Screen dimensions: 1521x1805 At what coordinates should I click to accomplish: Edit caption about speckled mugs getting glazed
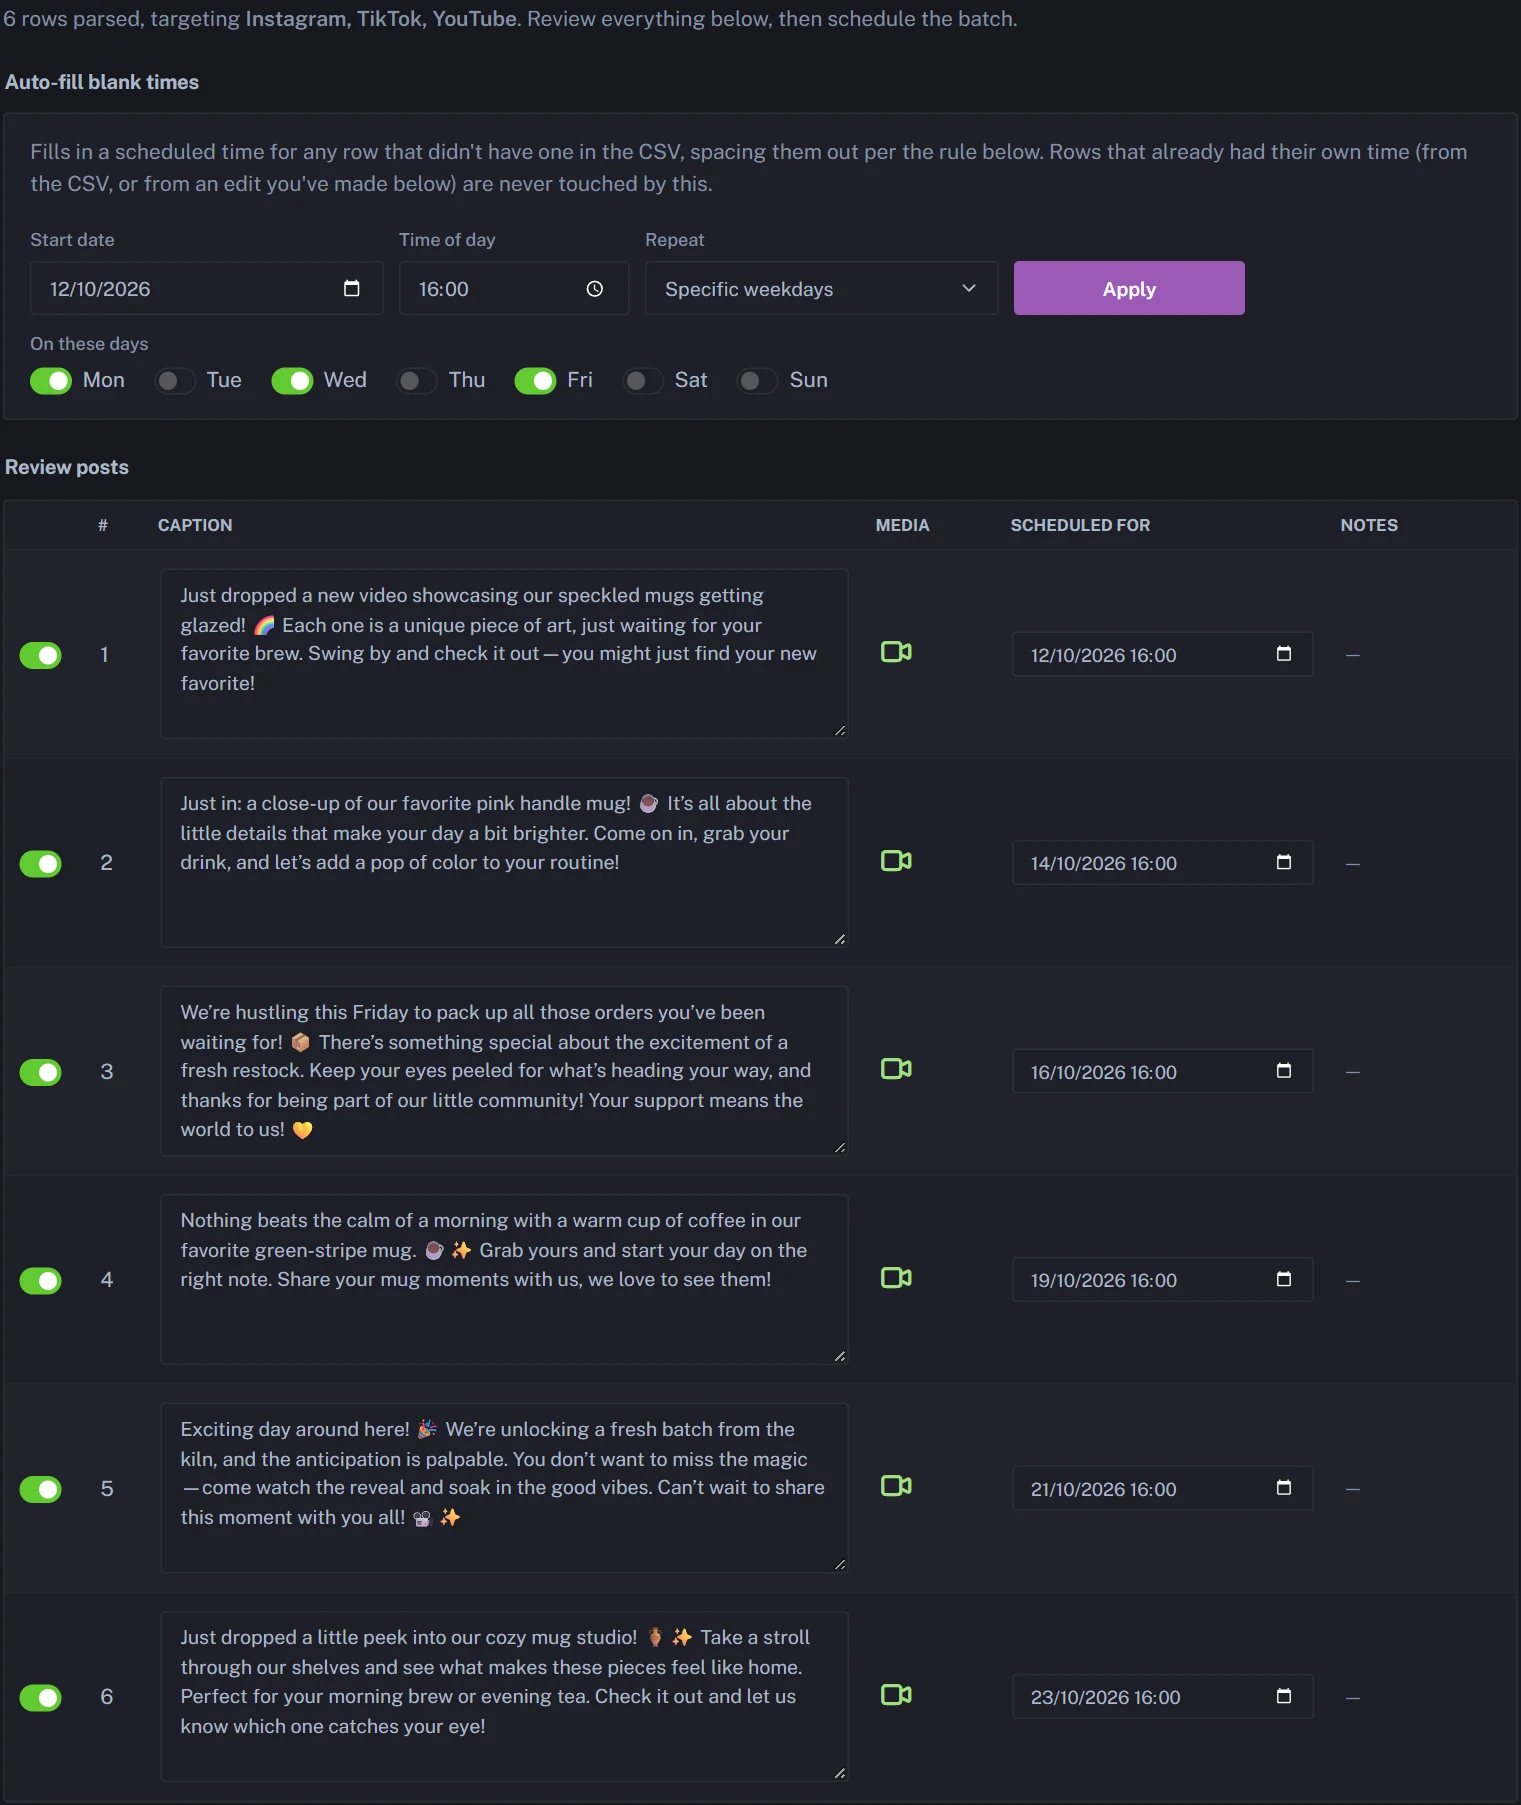click(504, 654)
